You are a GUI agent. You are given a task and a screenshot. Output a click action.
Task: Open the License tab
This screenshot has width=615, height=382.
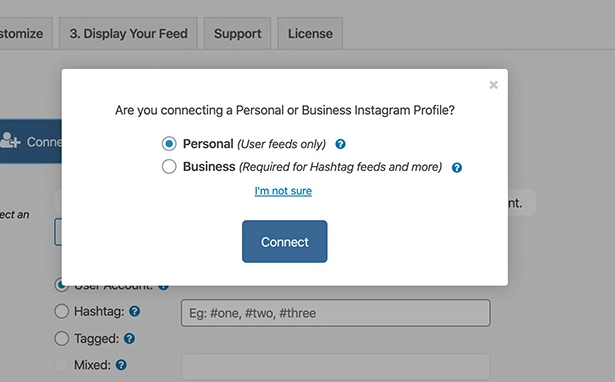tap(310, 34)
